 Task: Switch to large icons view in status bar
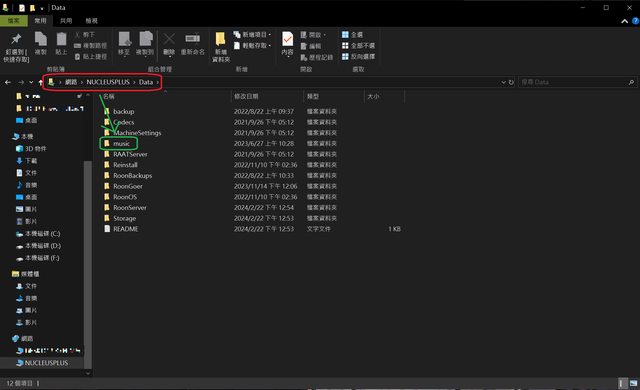pos(633,383)
